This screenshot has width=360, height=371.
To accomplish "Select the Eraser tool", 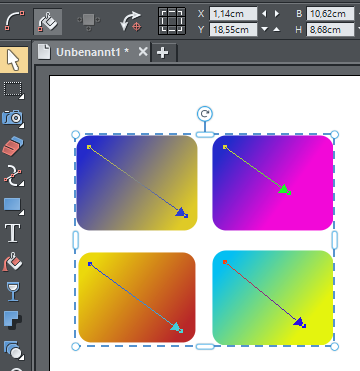I will (x=13, y=146).
